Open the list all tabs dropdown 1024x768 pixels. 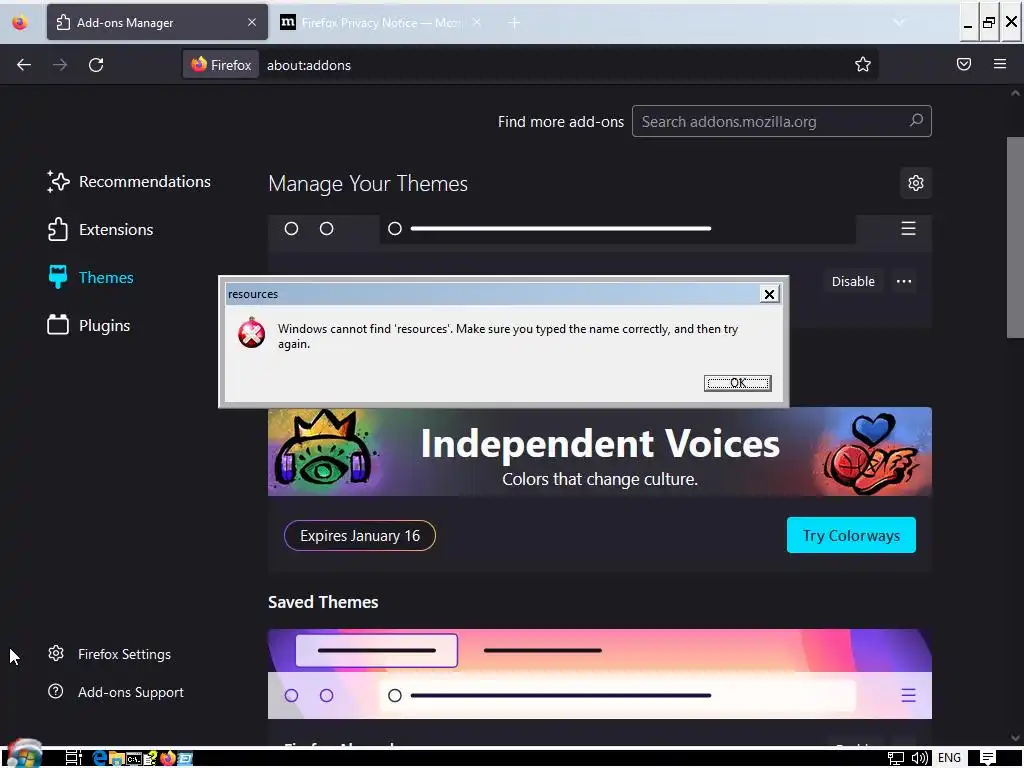tap(899, 22)
